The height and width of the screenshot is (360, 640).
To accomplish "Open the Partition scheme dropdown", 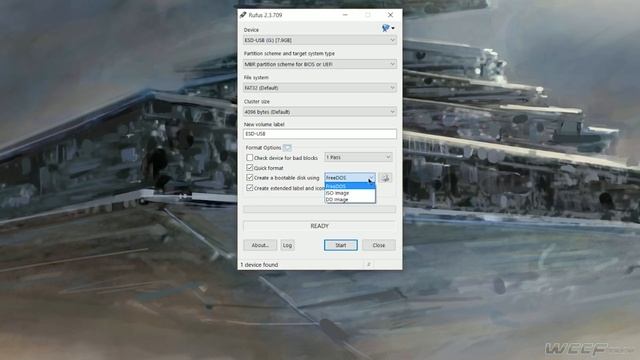I will (x=320, y=64).
